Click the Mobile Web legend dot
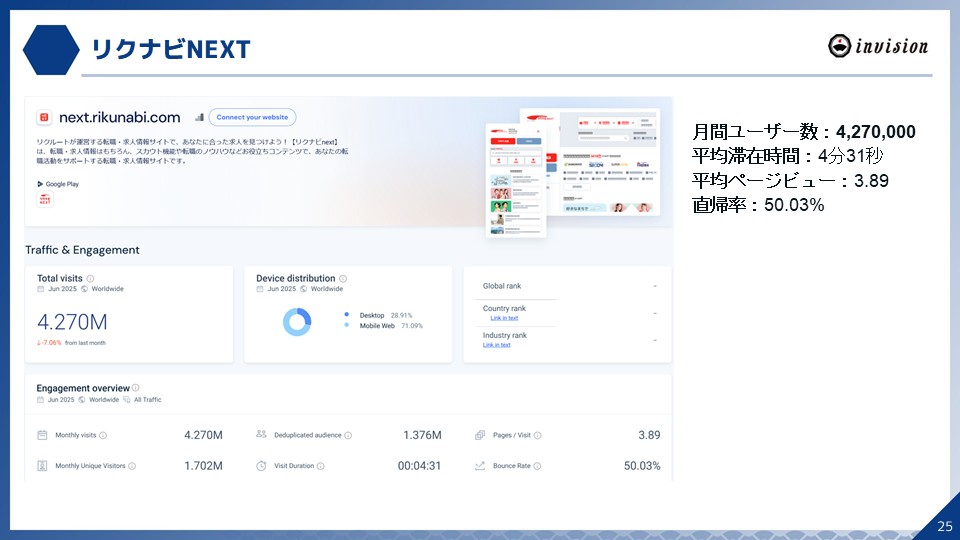This screenshot has height=540, width=960. (x=347, y=325)
